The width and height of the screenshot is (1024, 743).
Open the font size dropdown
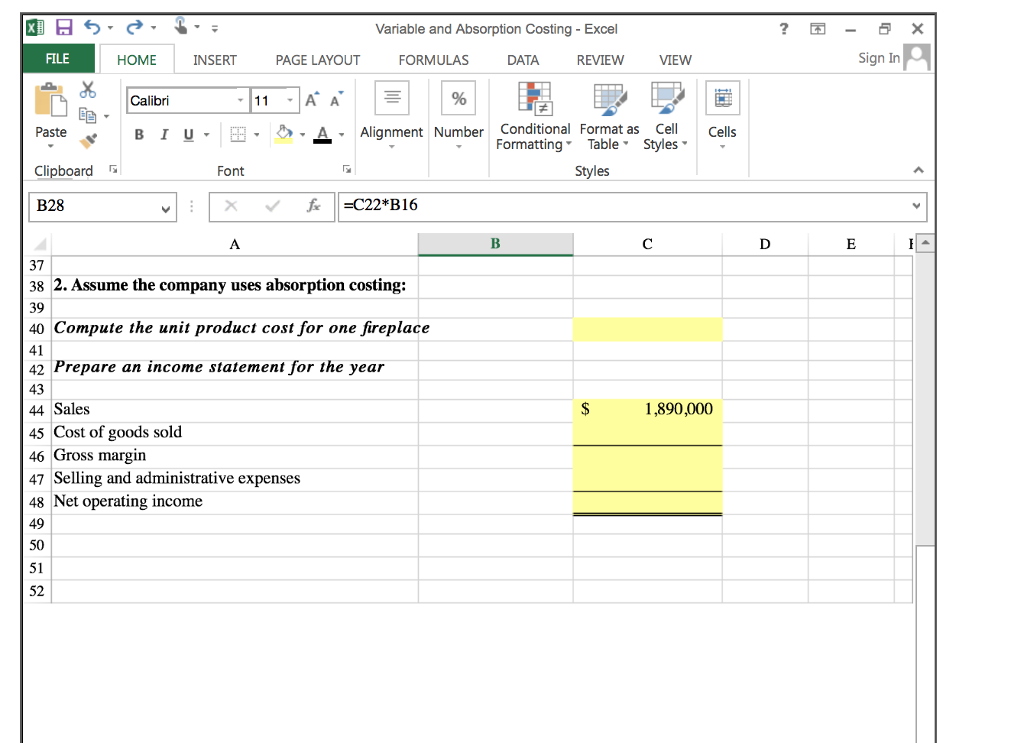click(290, 100)
